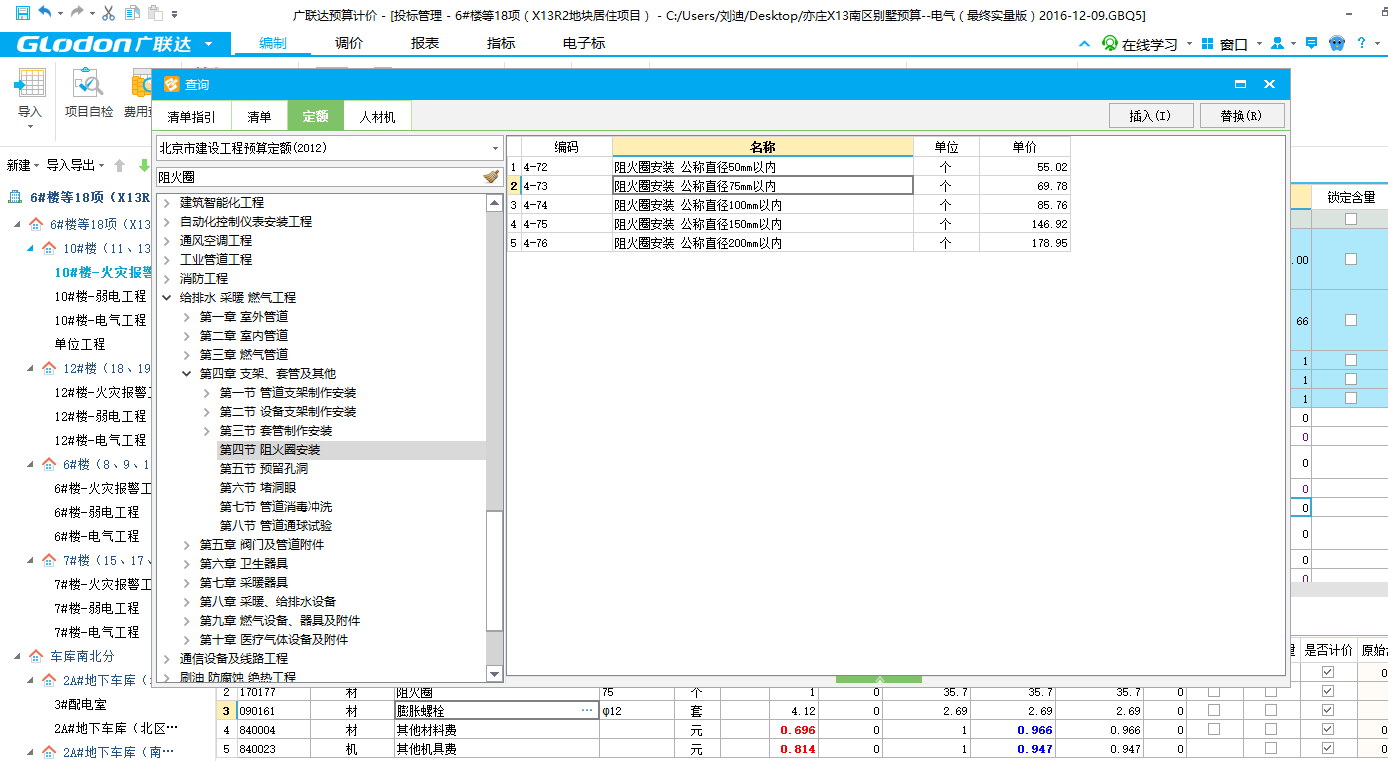This screenshot has width=1388, height=761.
Task: Click the Paste clipboard icon
Action: (x=154, y=14)
